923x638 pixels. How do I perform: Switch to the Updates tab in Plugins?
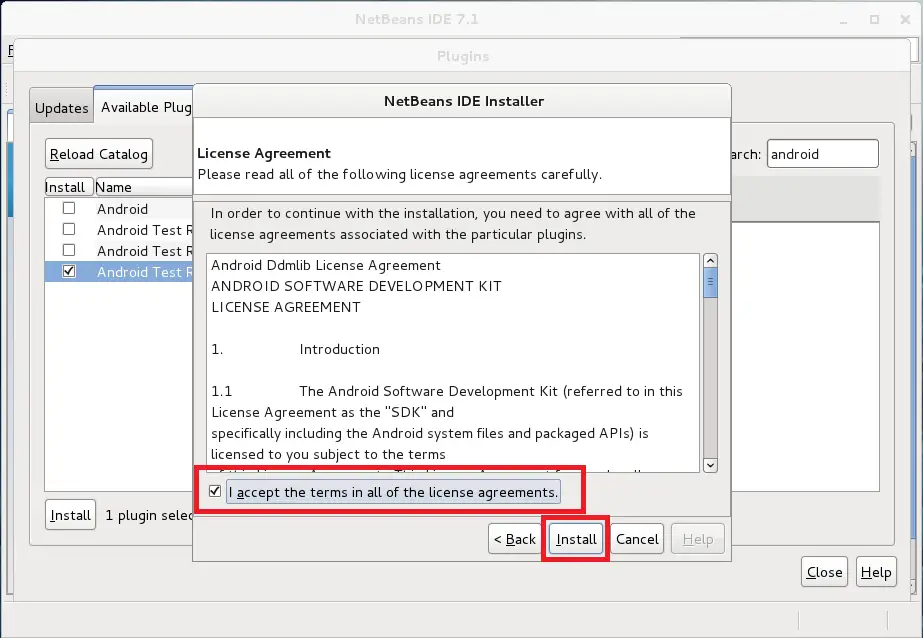(61, 108)
